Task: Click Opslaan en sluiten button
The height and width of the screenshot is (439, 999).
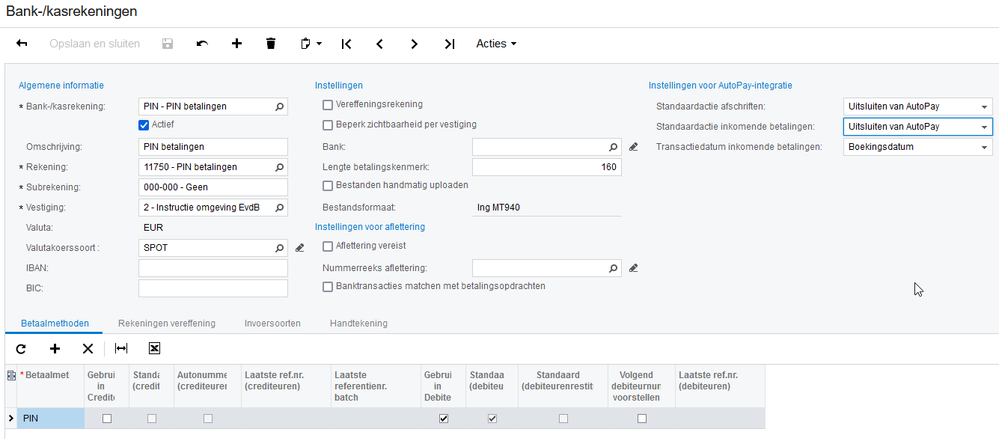Action: (94, 44)
